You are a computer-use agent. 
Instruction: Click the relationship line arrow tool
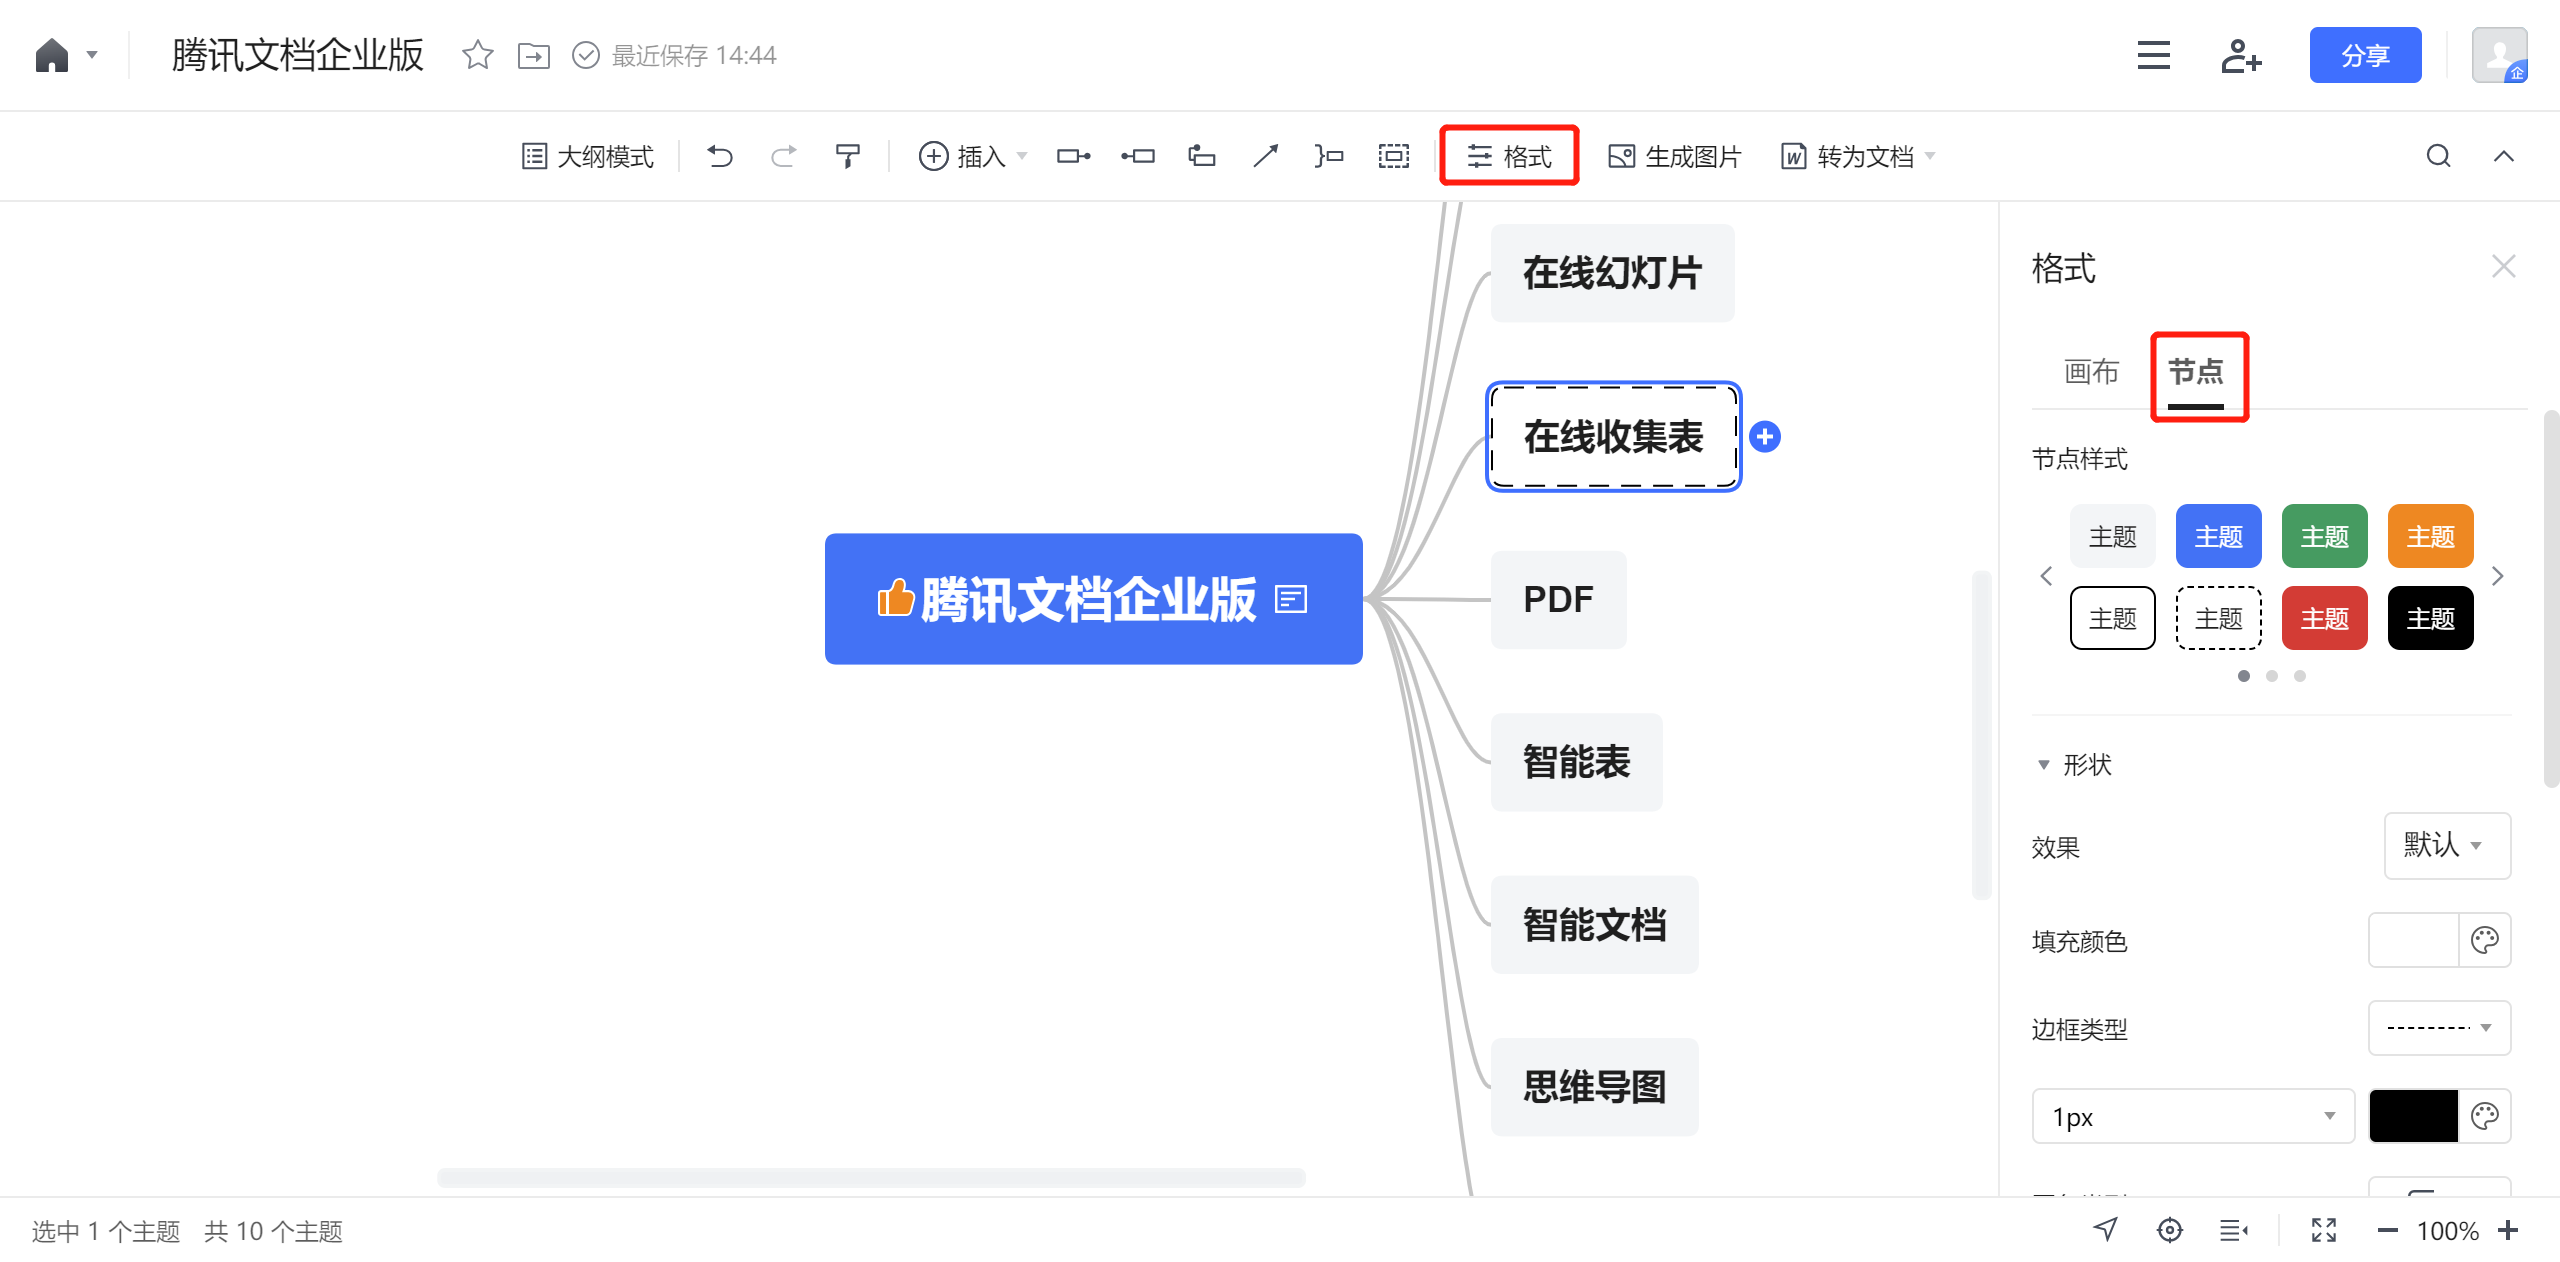click(1265, 156)
